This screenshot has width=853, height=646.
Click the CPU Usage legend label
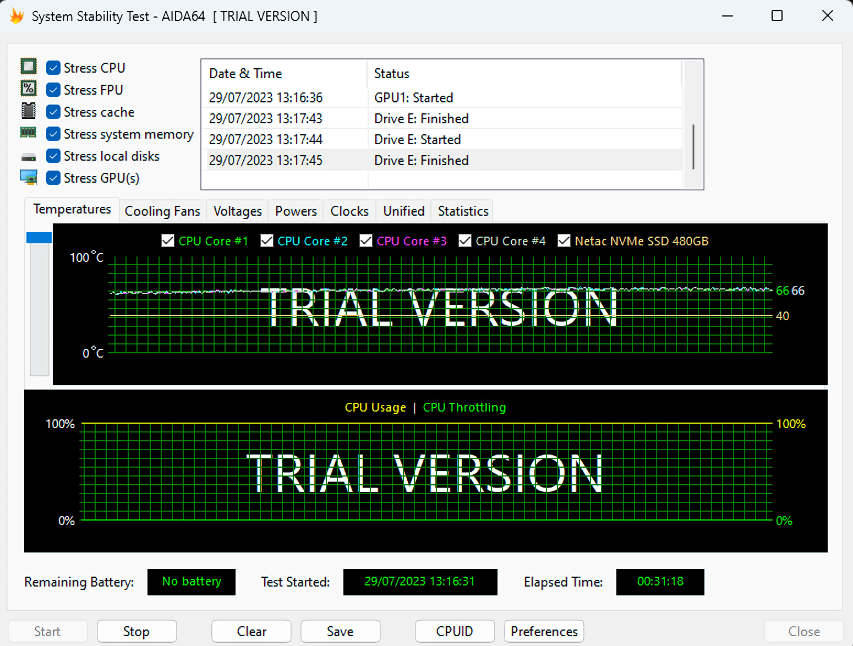point(375,407)
